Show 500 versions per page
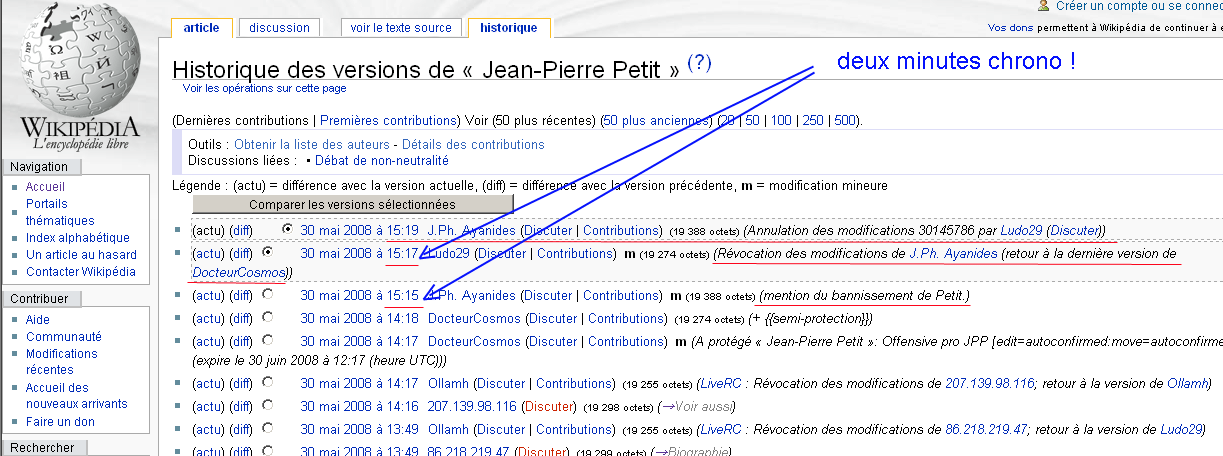The image size is (1223, 456). click(845, 120)
